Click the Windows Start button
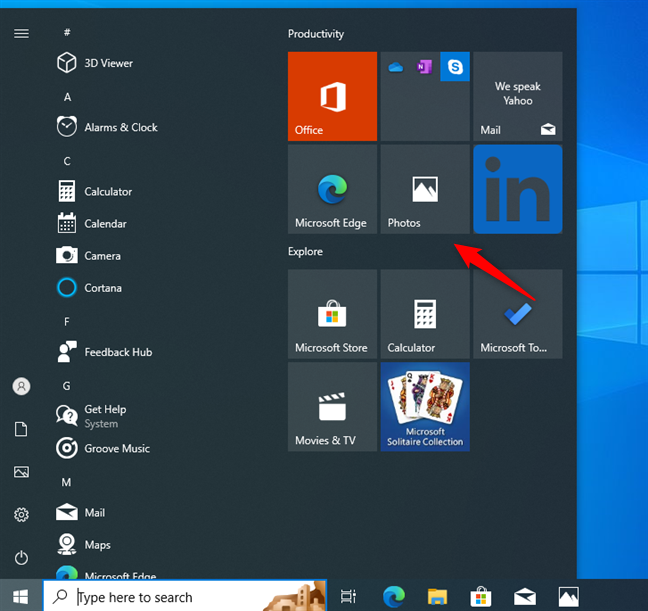Viewport: 648px width, 611px height. (21, 596)
